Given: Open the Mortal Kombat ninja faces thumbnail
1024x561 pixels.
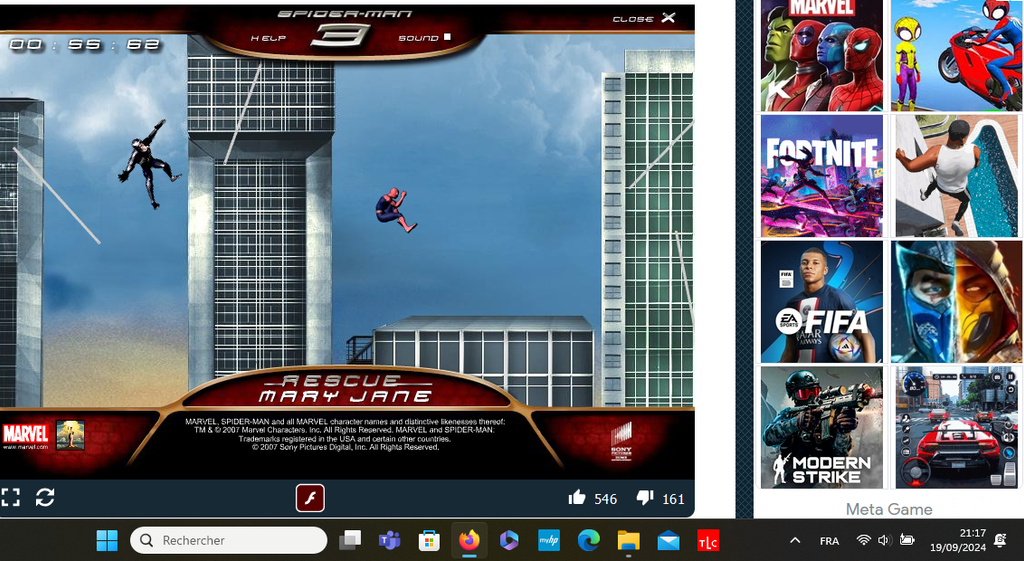Looking at the screenshot, I should 957,302.
